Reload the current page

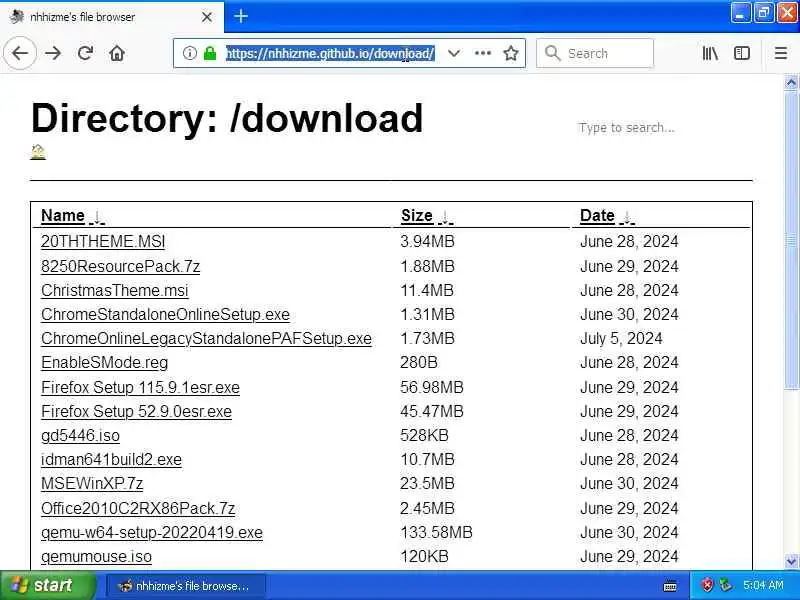[85, 53]
